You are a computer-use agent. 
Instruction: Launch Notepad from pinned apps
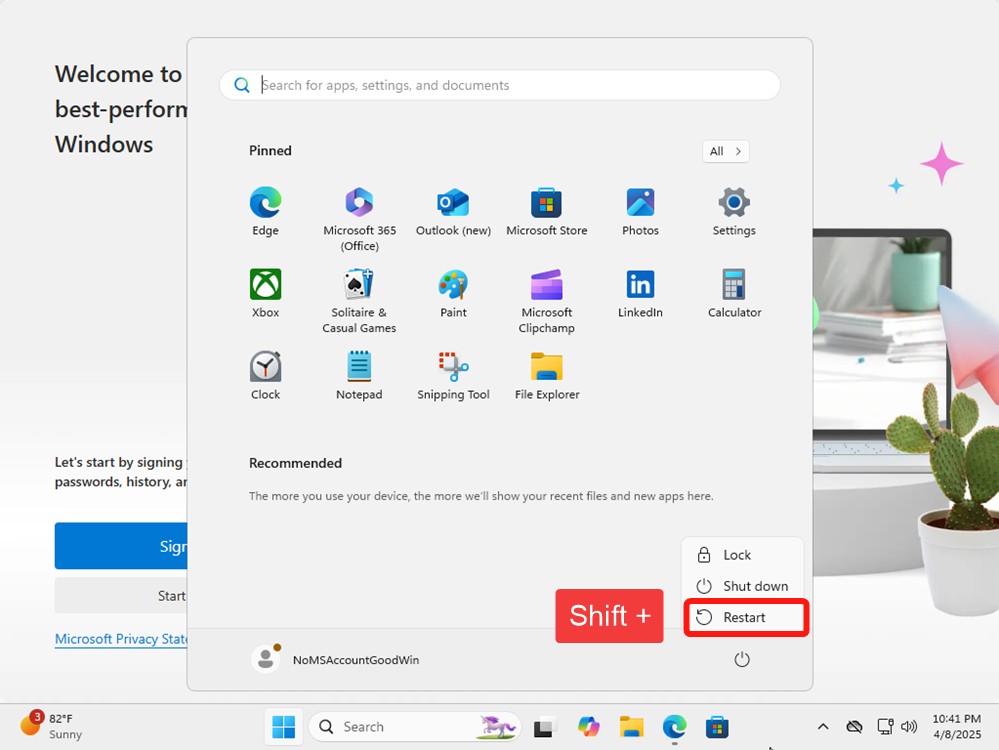pyautogui.click(x=359, y=376)
